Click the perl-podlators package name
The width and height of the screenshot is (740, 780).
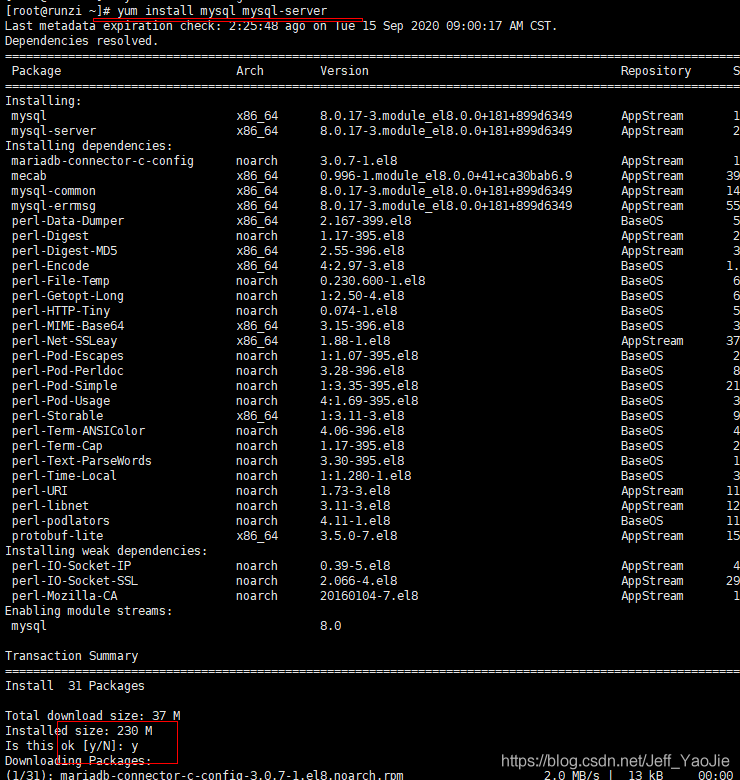[x=61, y=521]
